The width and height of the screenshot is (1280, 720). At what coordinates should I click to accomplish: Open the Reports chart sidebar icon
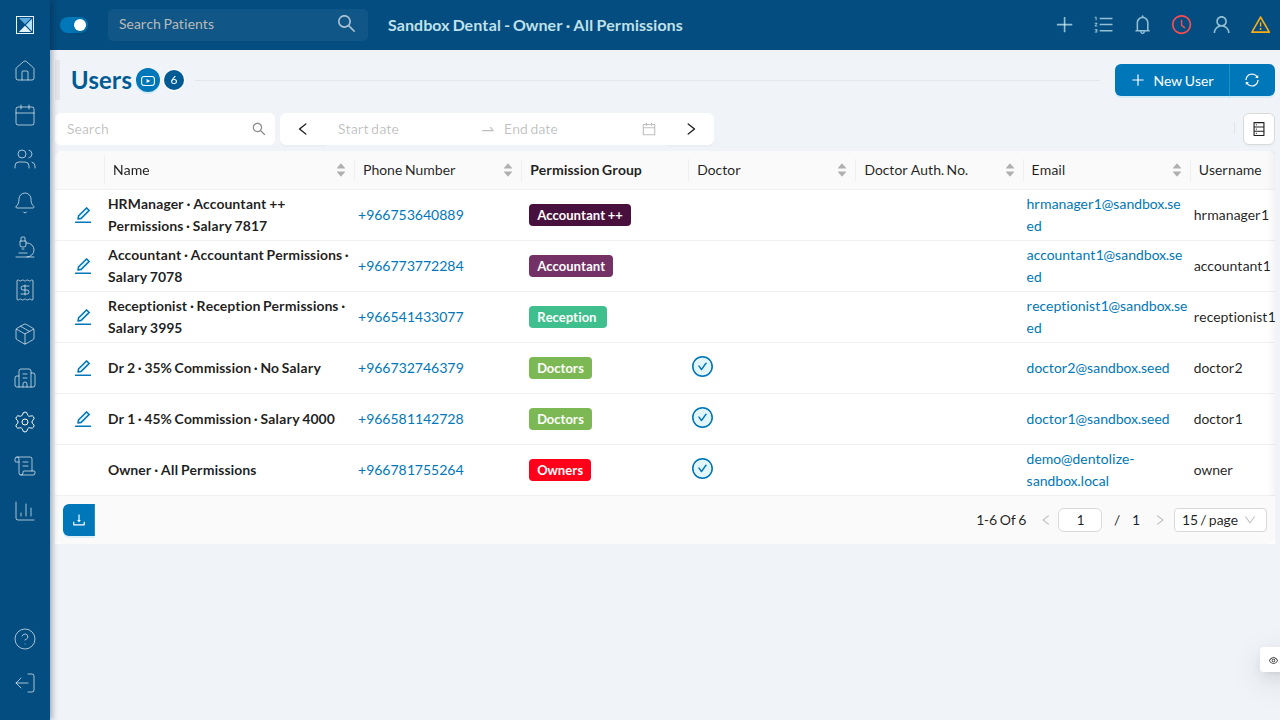point(25,510)
